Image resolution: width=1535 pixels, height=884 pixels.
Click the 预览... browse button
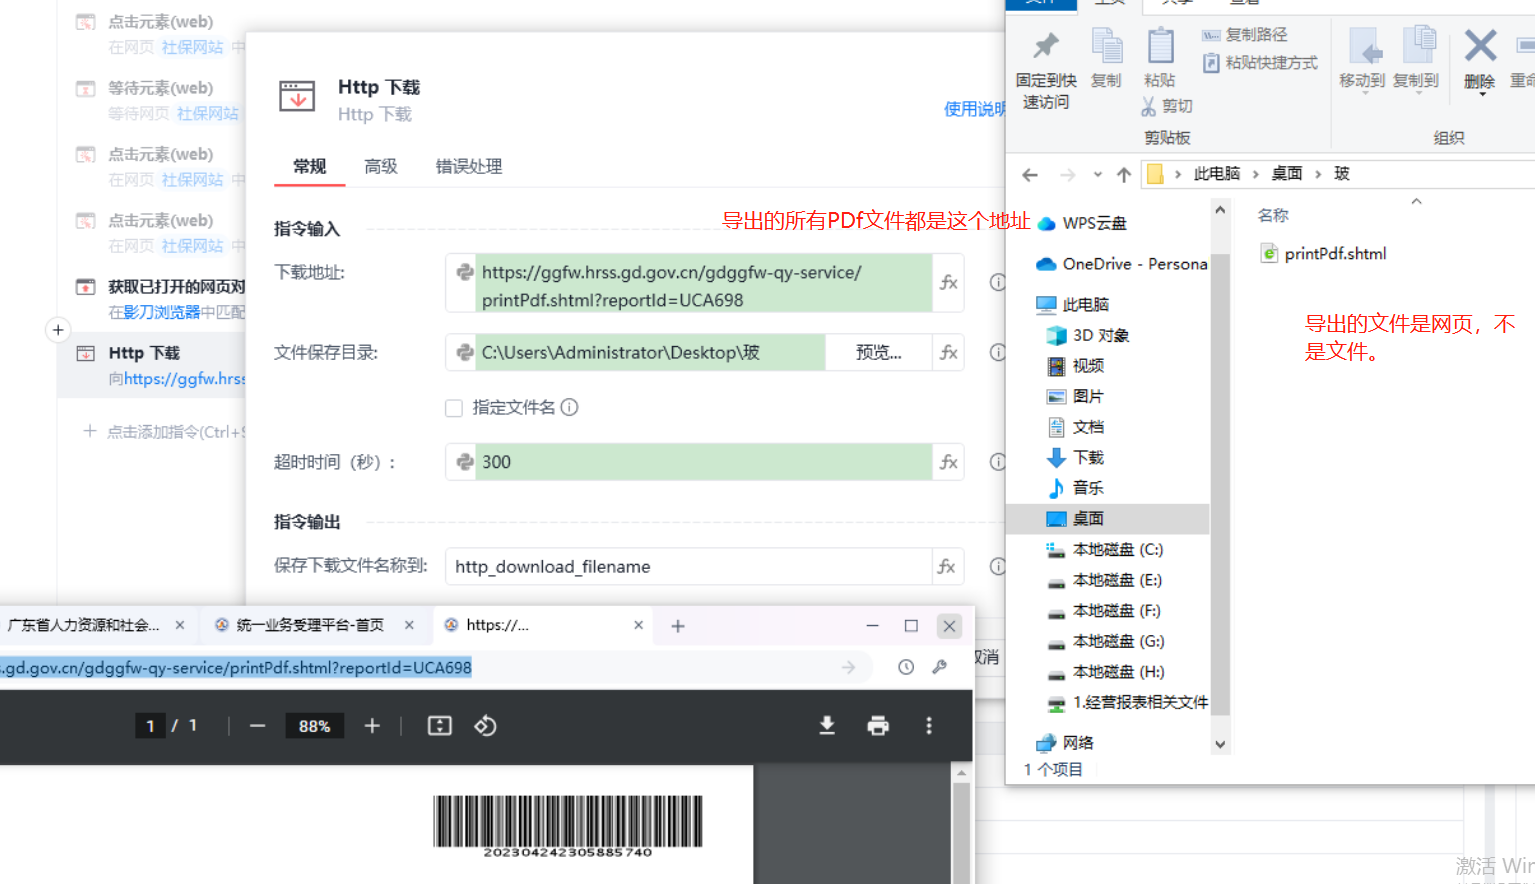[x=878, y=352]
